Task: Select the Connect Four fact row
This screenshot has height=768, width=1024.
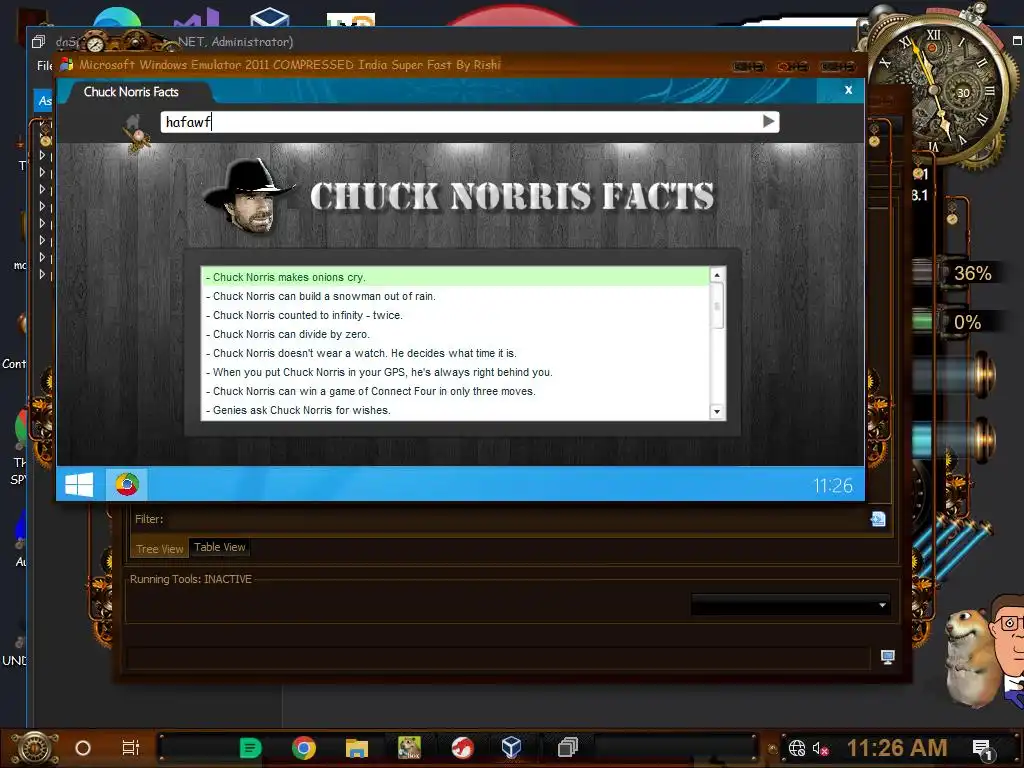Action: pos(455,391)
